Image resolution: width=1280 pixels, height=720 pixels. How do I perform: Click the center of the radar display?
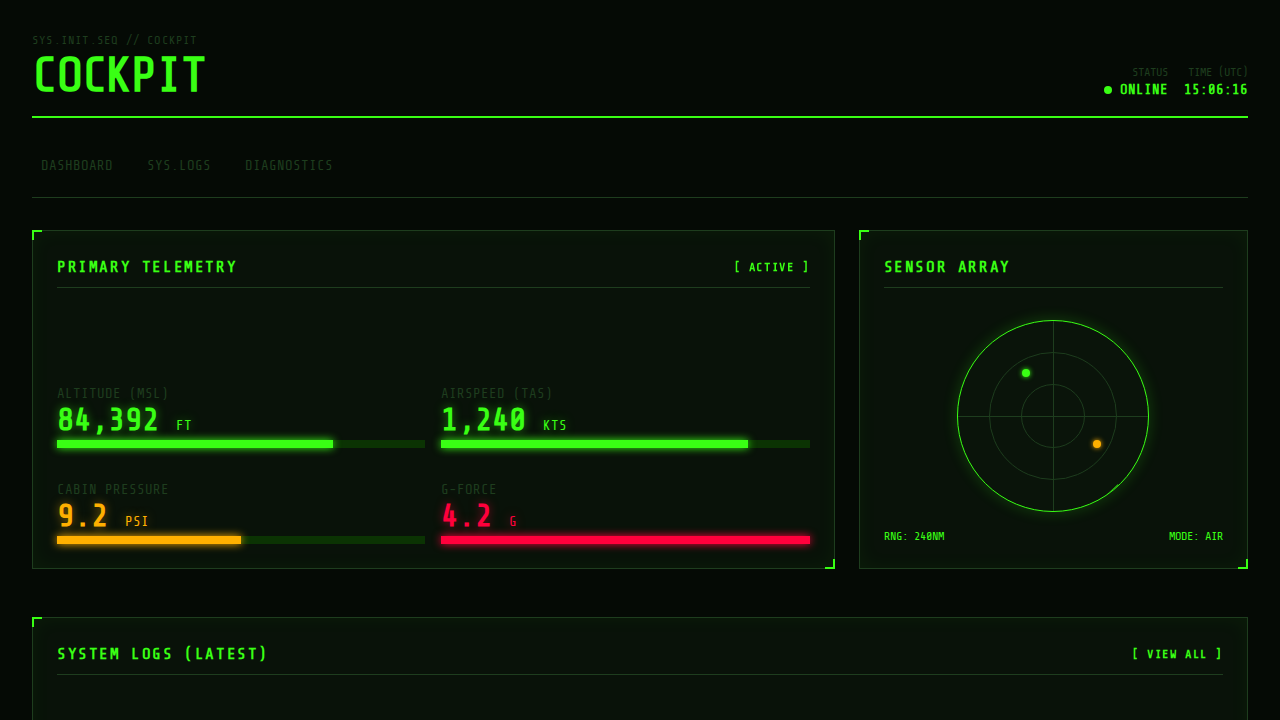click(1053, 416)
